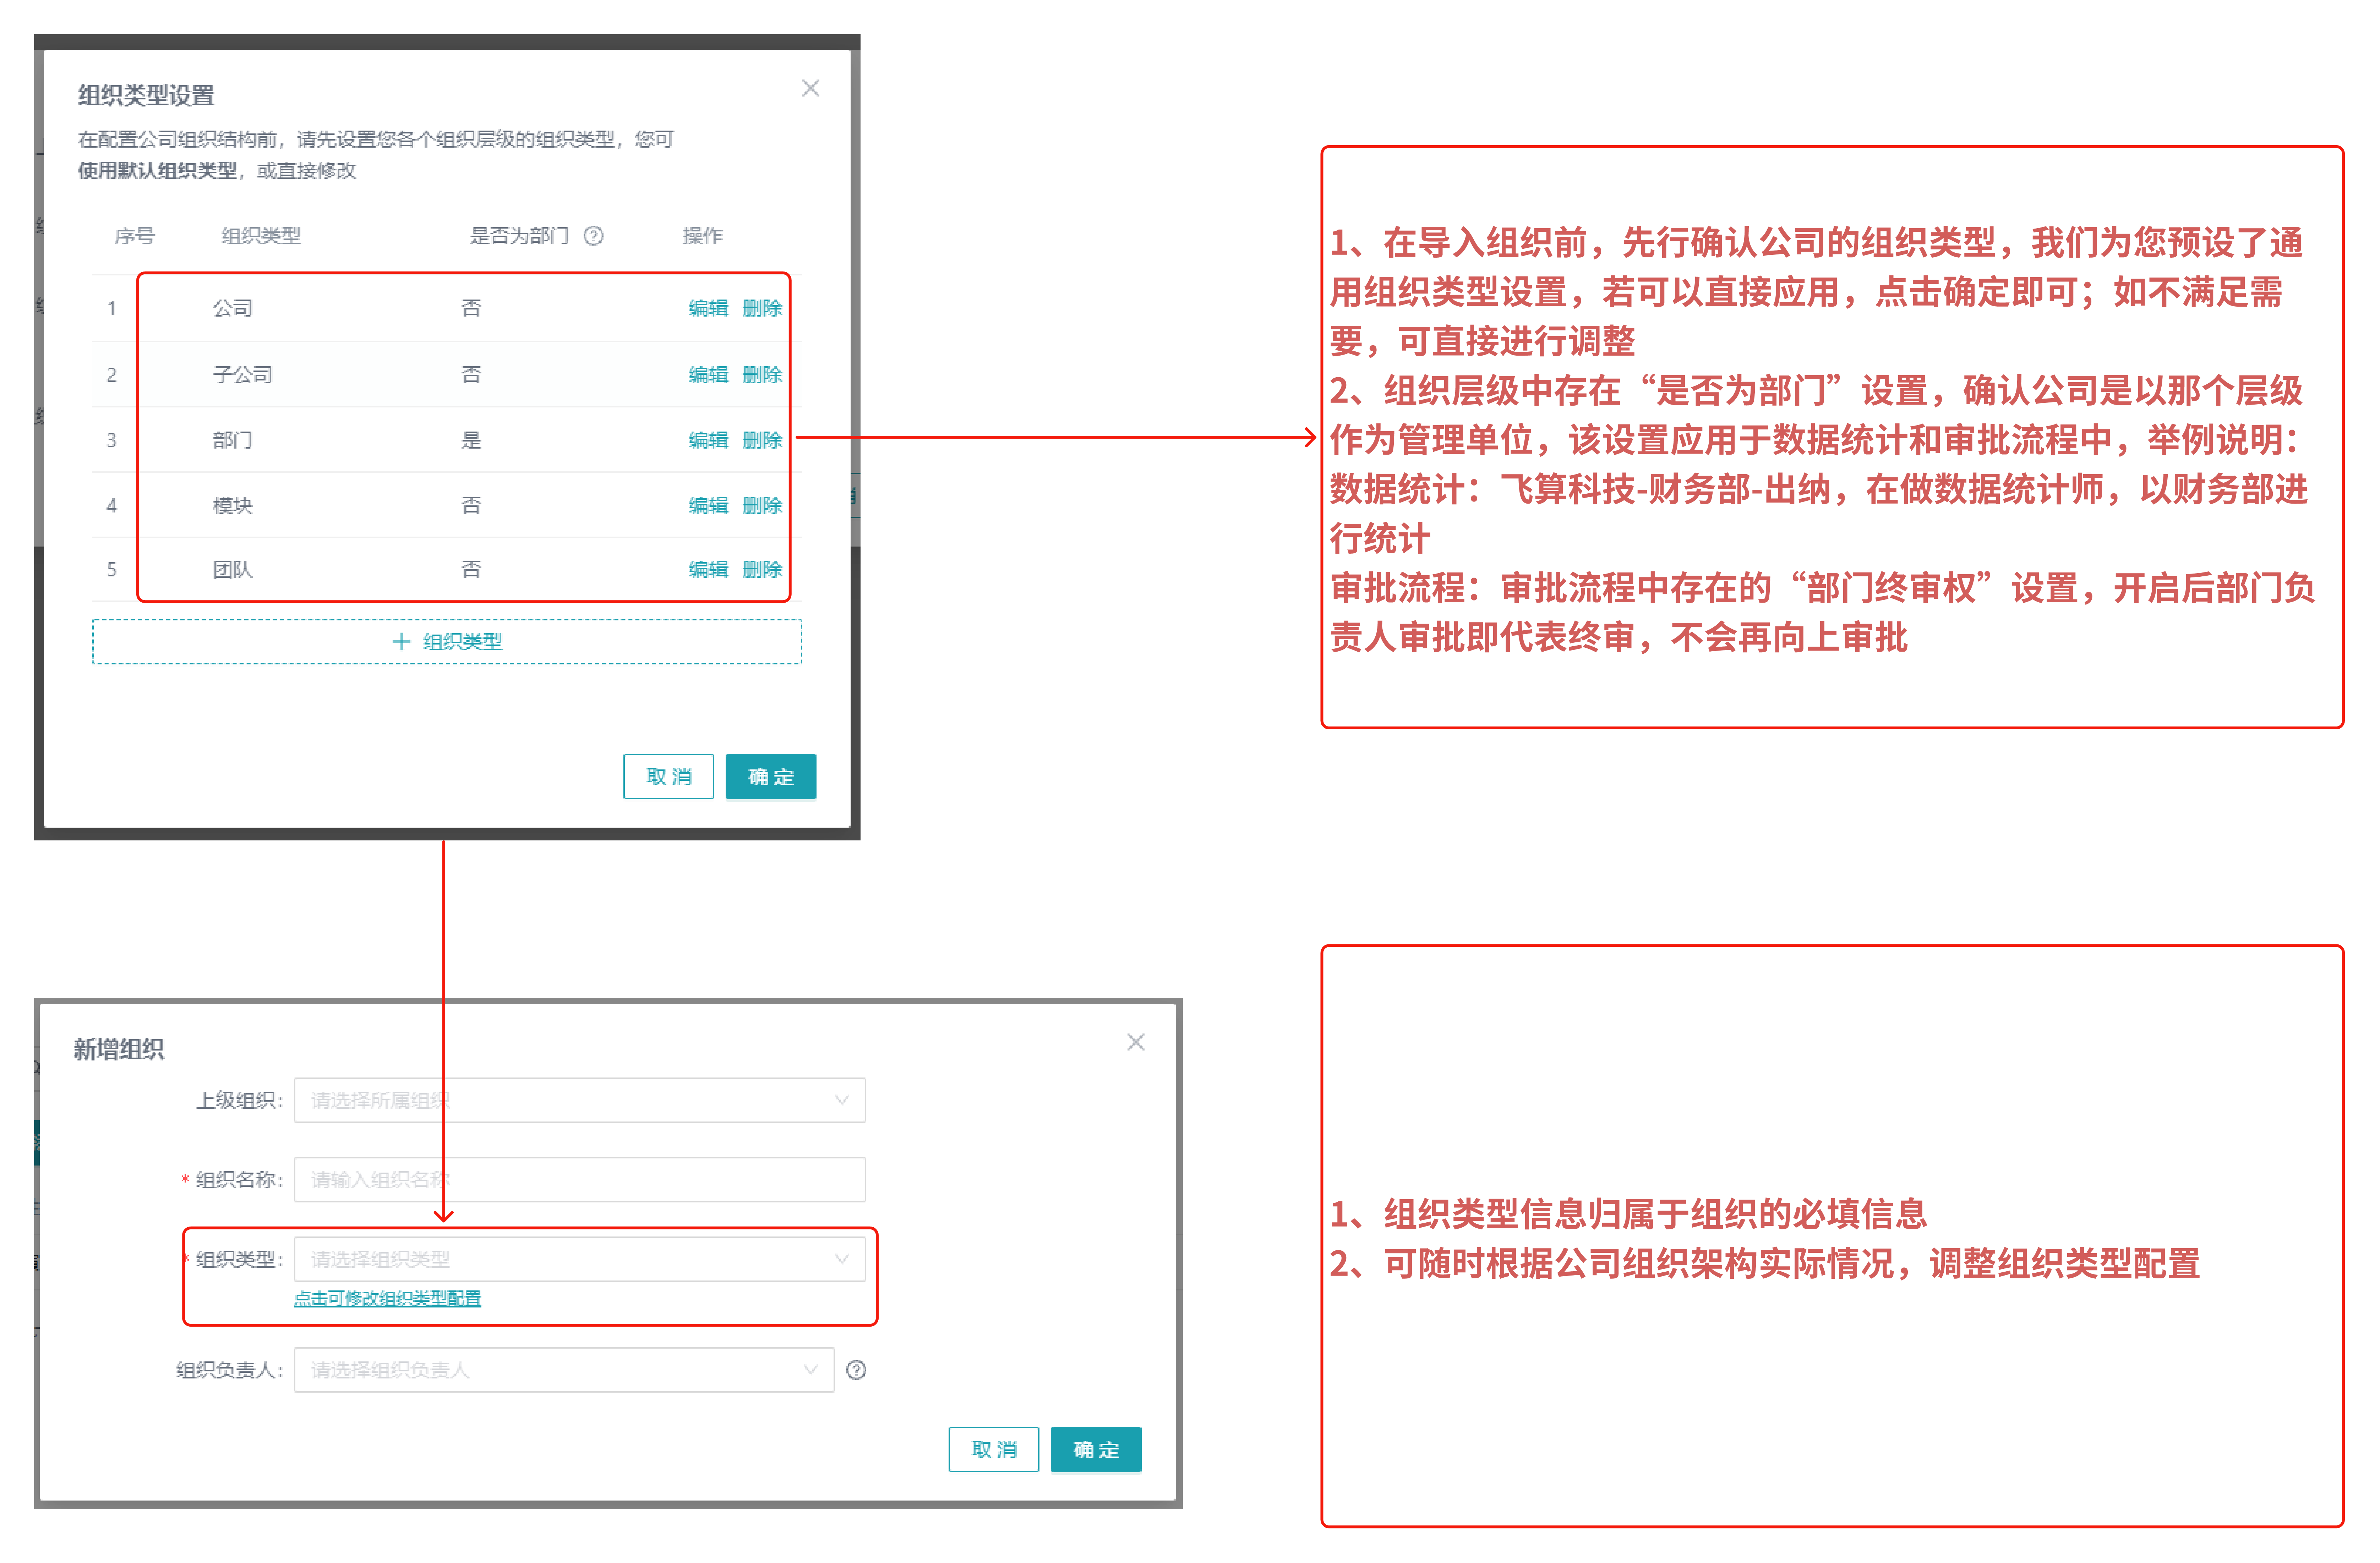Delete the 部门 organization type
Viewport: 2380px width, 1563px height.
pyautogui.click(x=762, y=440)
